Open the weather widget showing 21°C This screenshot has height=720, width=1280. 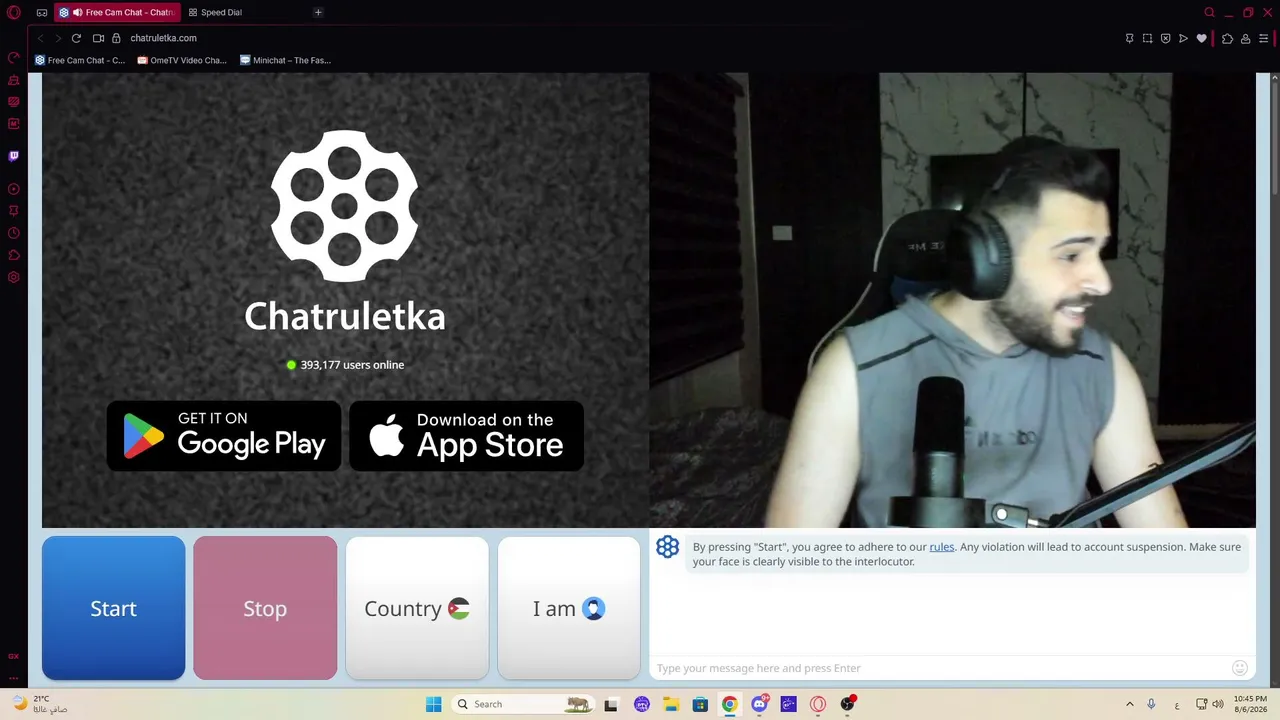point(40,704)
